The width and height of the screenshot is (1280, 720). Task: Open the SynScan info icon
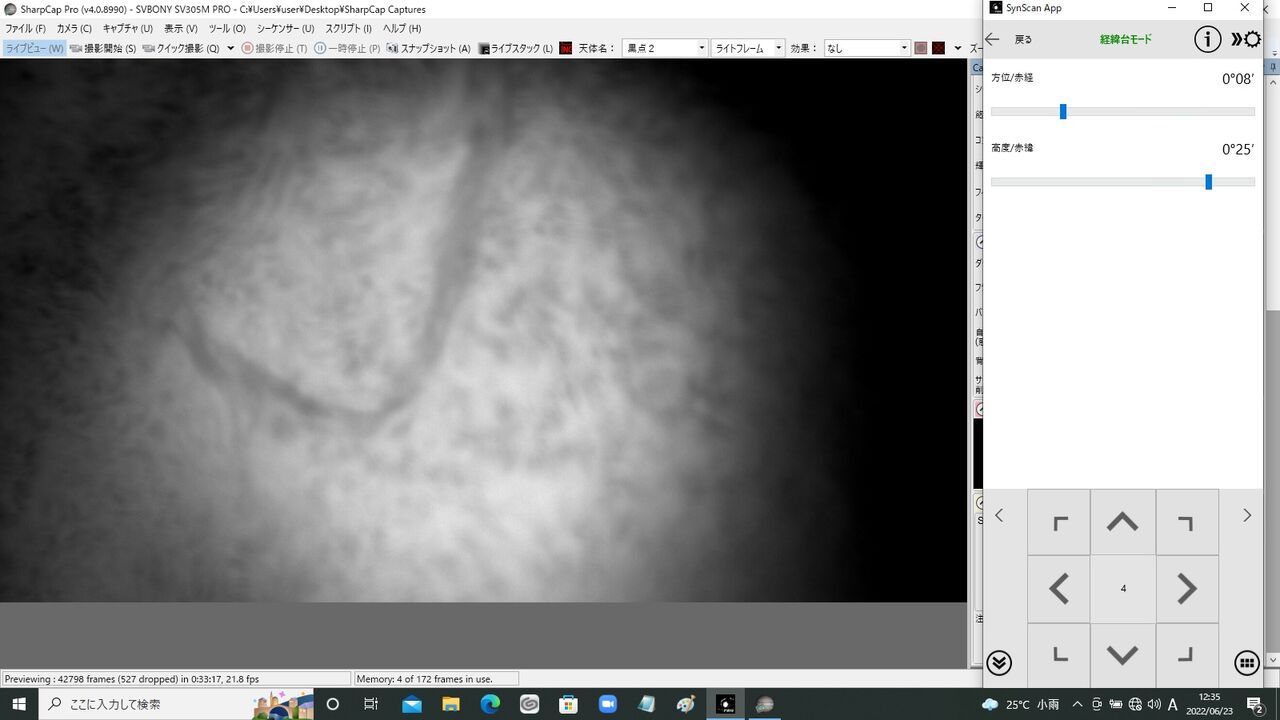coord(1208,39)
